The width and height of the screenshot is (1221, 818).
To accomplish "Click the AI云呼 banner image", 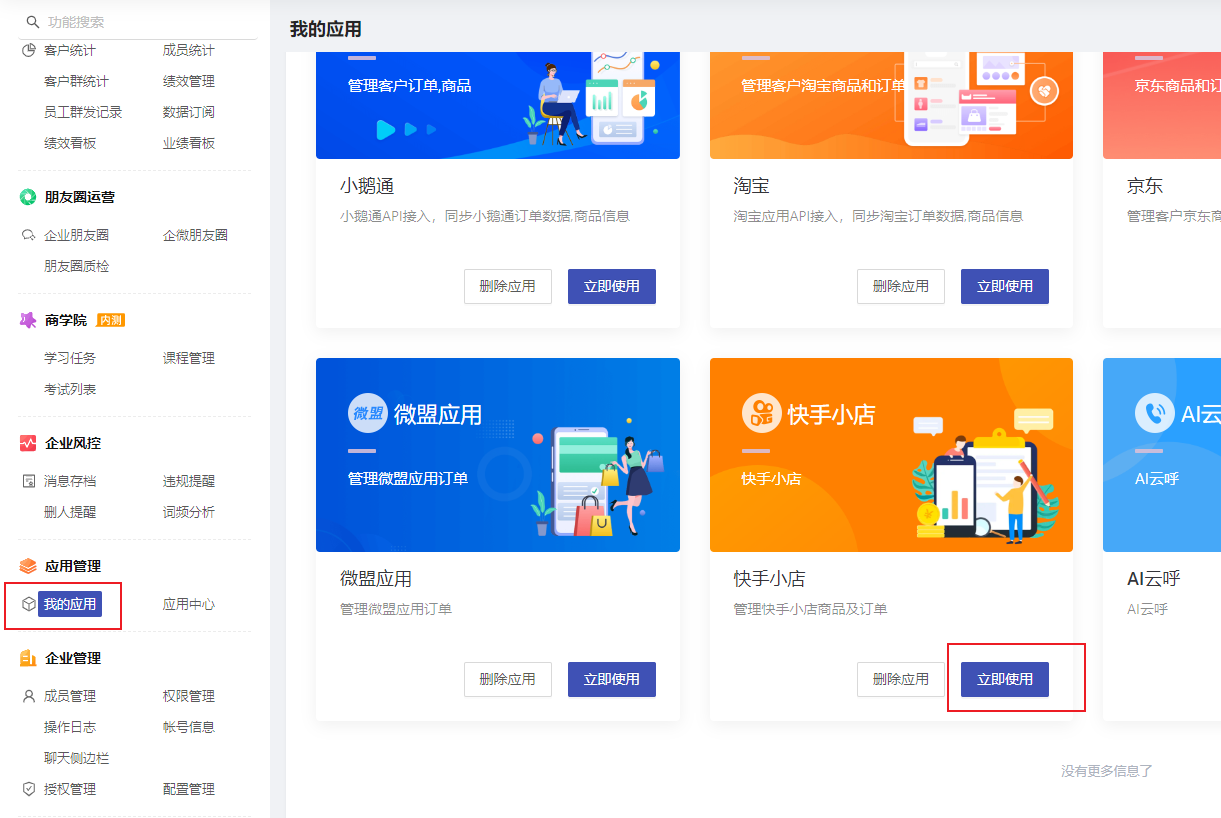I will [x=1162, y=455].
